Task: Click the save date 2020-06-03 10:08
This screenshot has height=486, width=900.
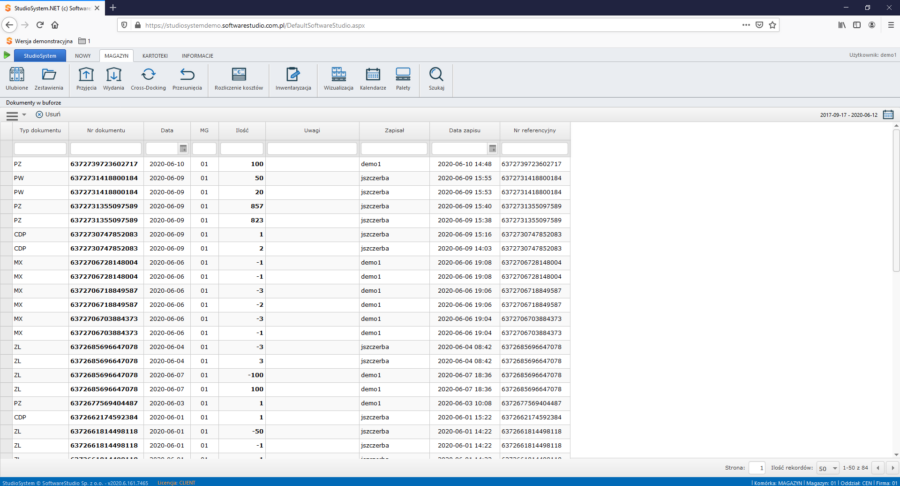Action: point(464,403)
